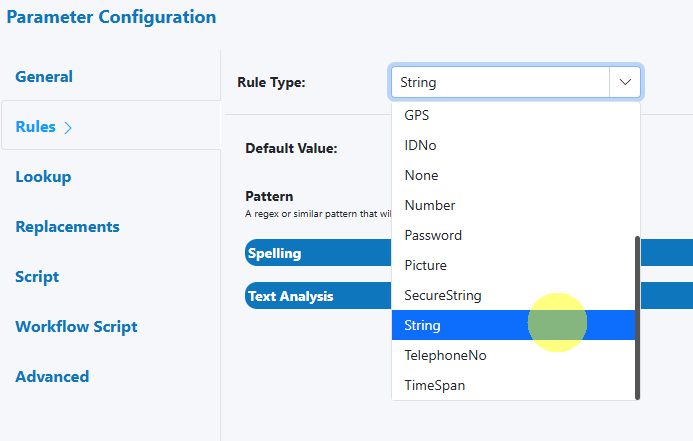This screenshot has height=441, width=693.
Task: Click the Rule Type dropdown chevron
Action: (625, 82)
